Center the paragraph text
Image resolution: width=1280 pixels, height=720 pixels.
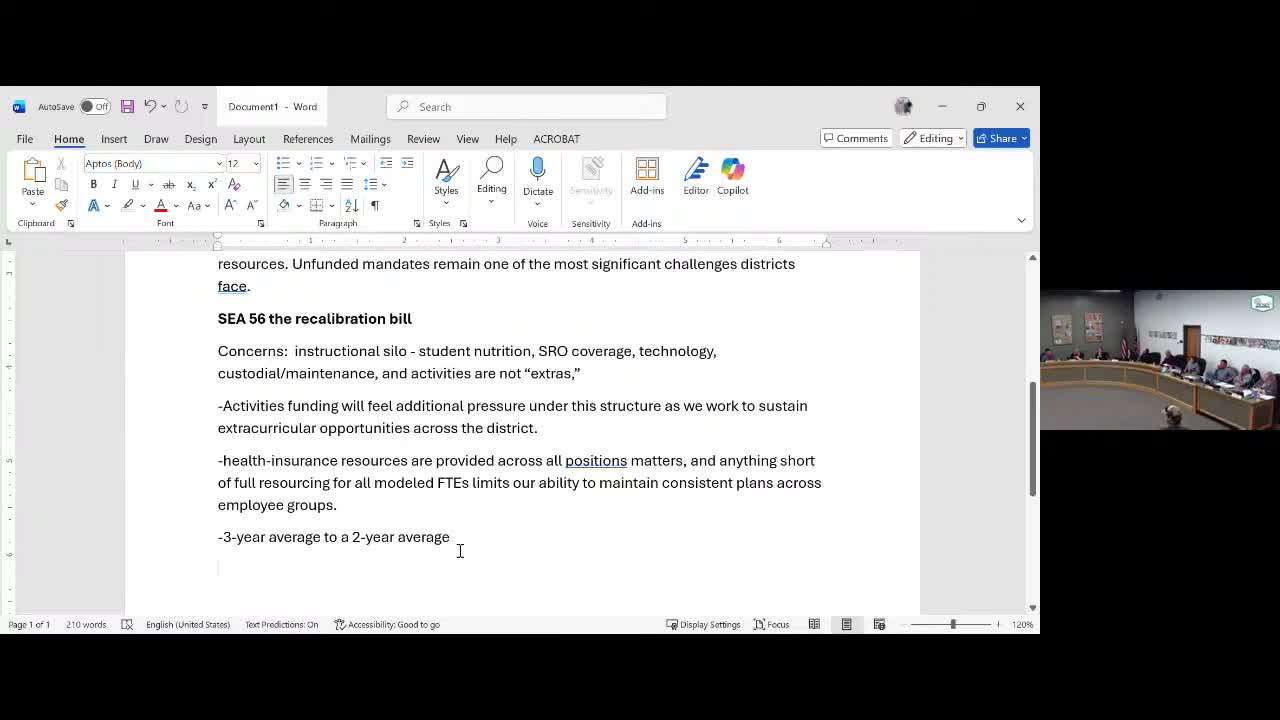305,185
